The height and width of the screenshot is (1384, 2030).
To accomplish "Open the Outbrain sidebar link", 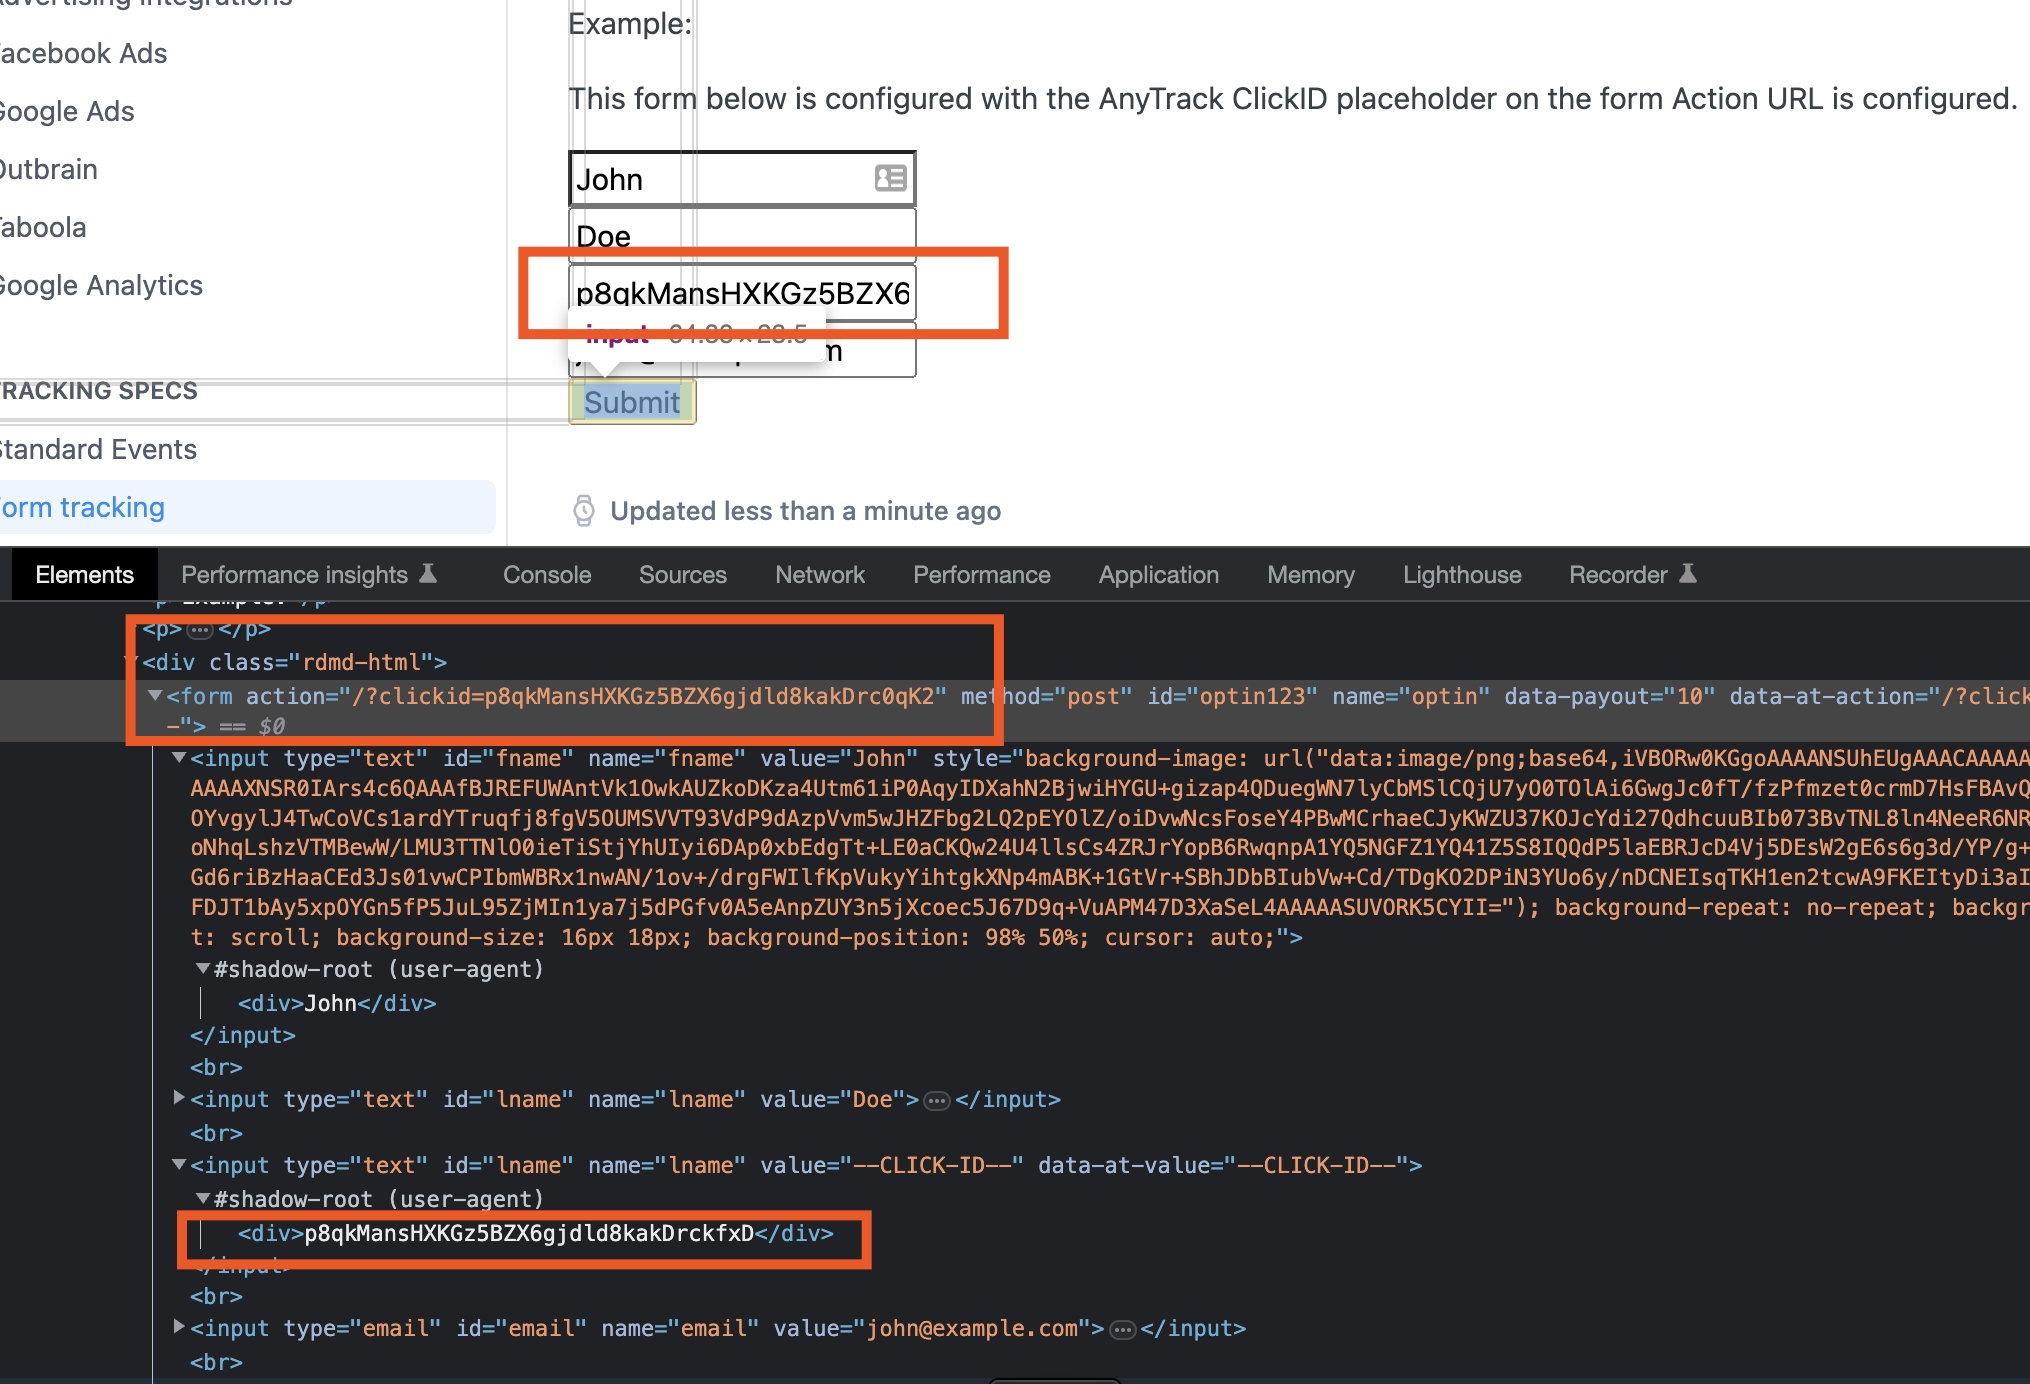I will tap(48, 169).
